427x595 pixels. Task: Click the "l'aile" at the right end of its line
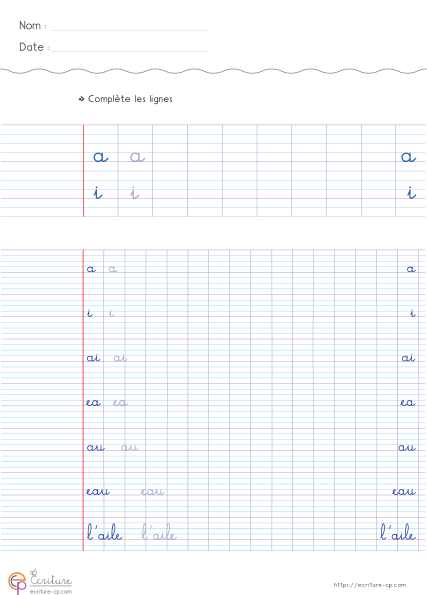point(398,532)
